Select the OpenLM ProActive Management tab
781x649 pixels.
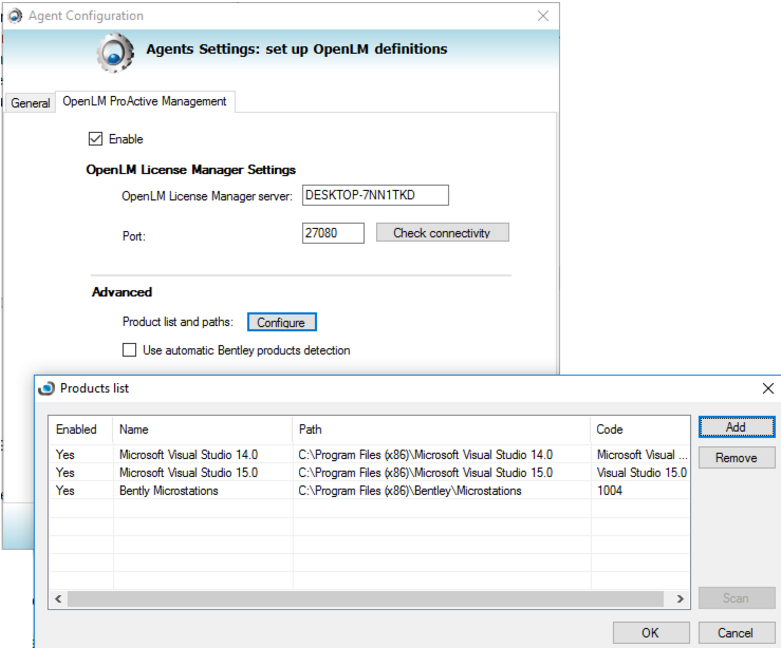pos(145,101)
